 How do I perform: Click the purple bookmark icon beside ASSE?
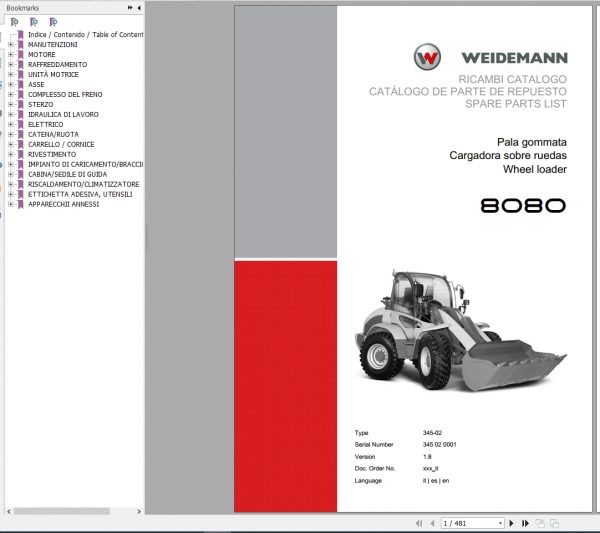21,85
